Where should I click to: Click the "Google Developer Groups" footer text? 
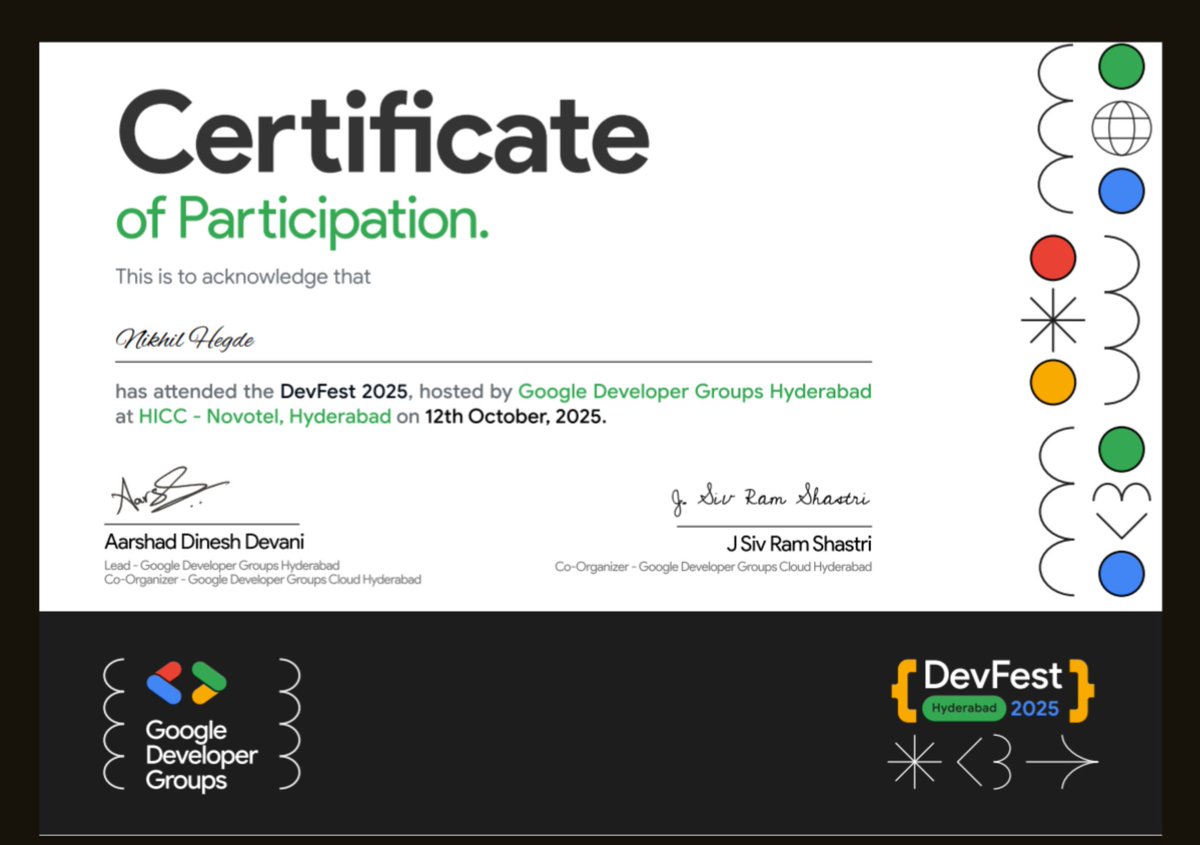coord(201,756)
